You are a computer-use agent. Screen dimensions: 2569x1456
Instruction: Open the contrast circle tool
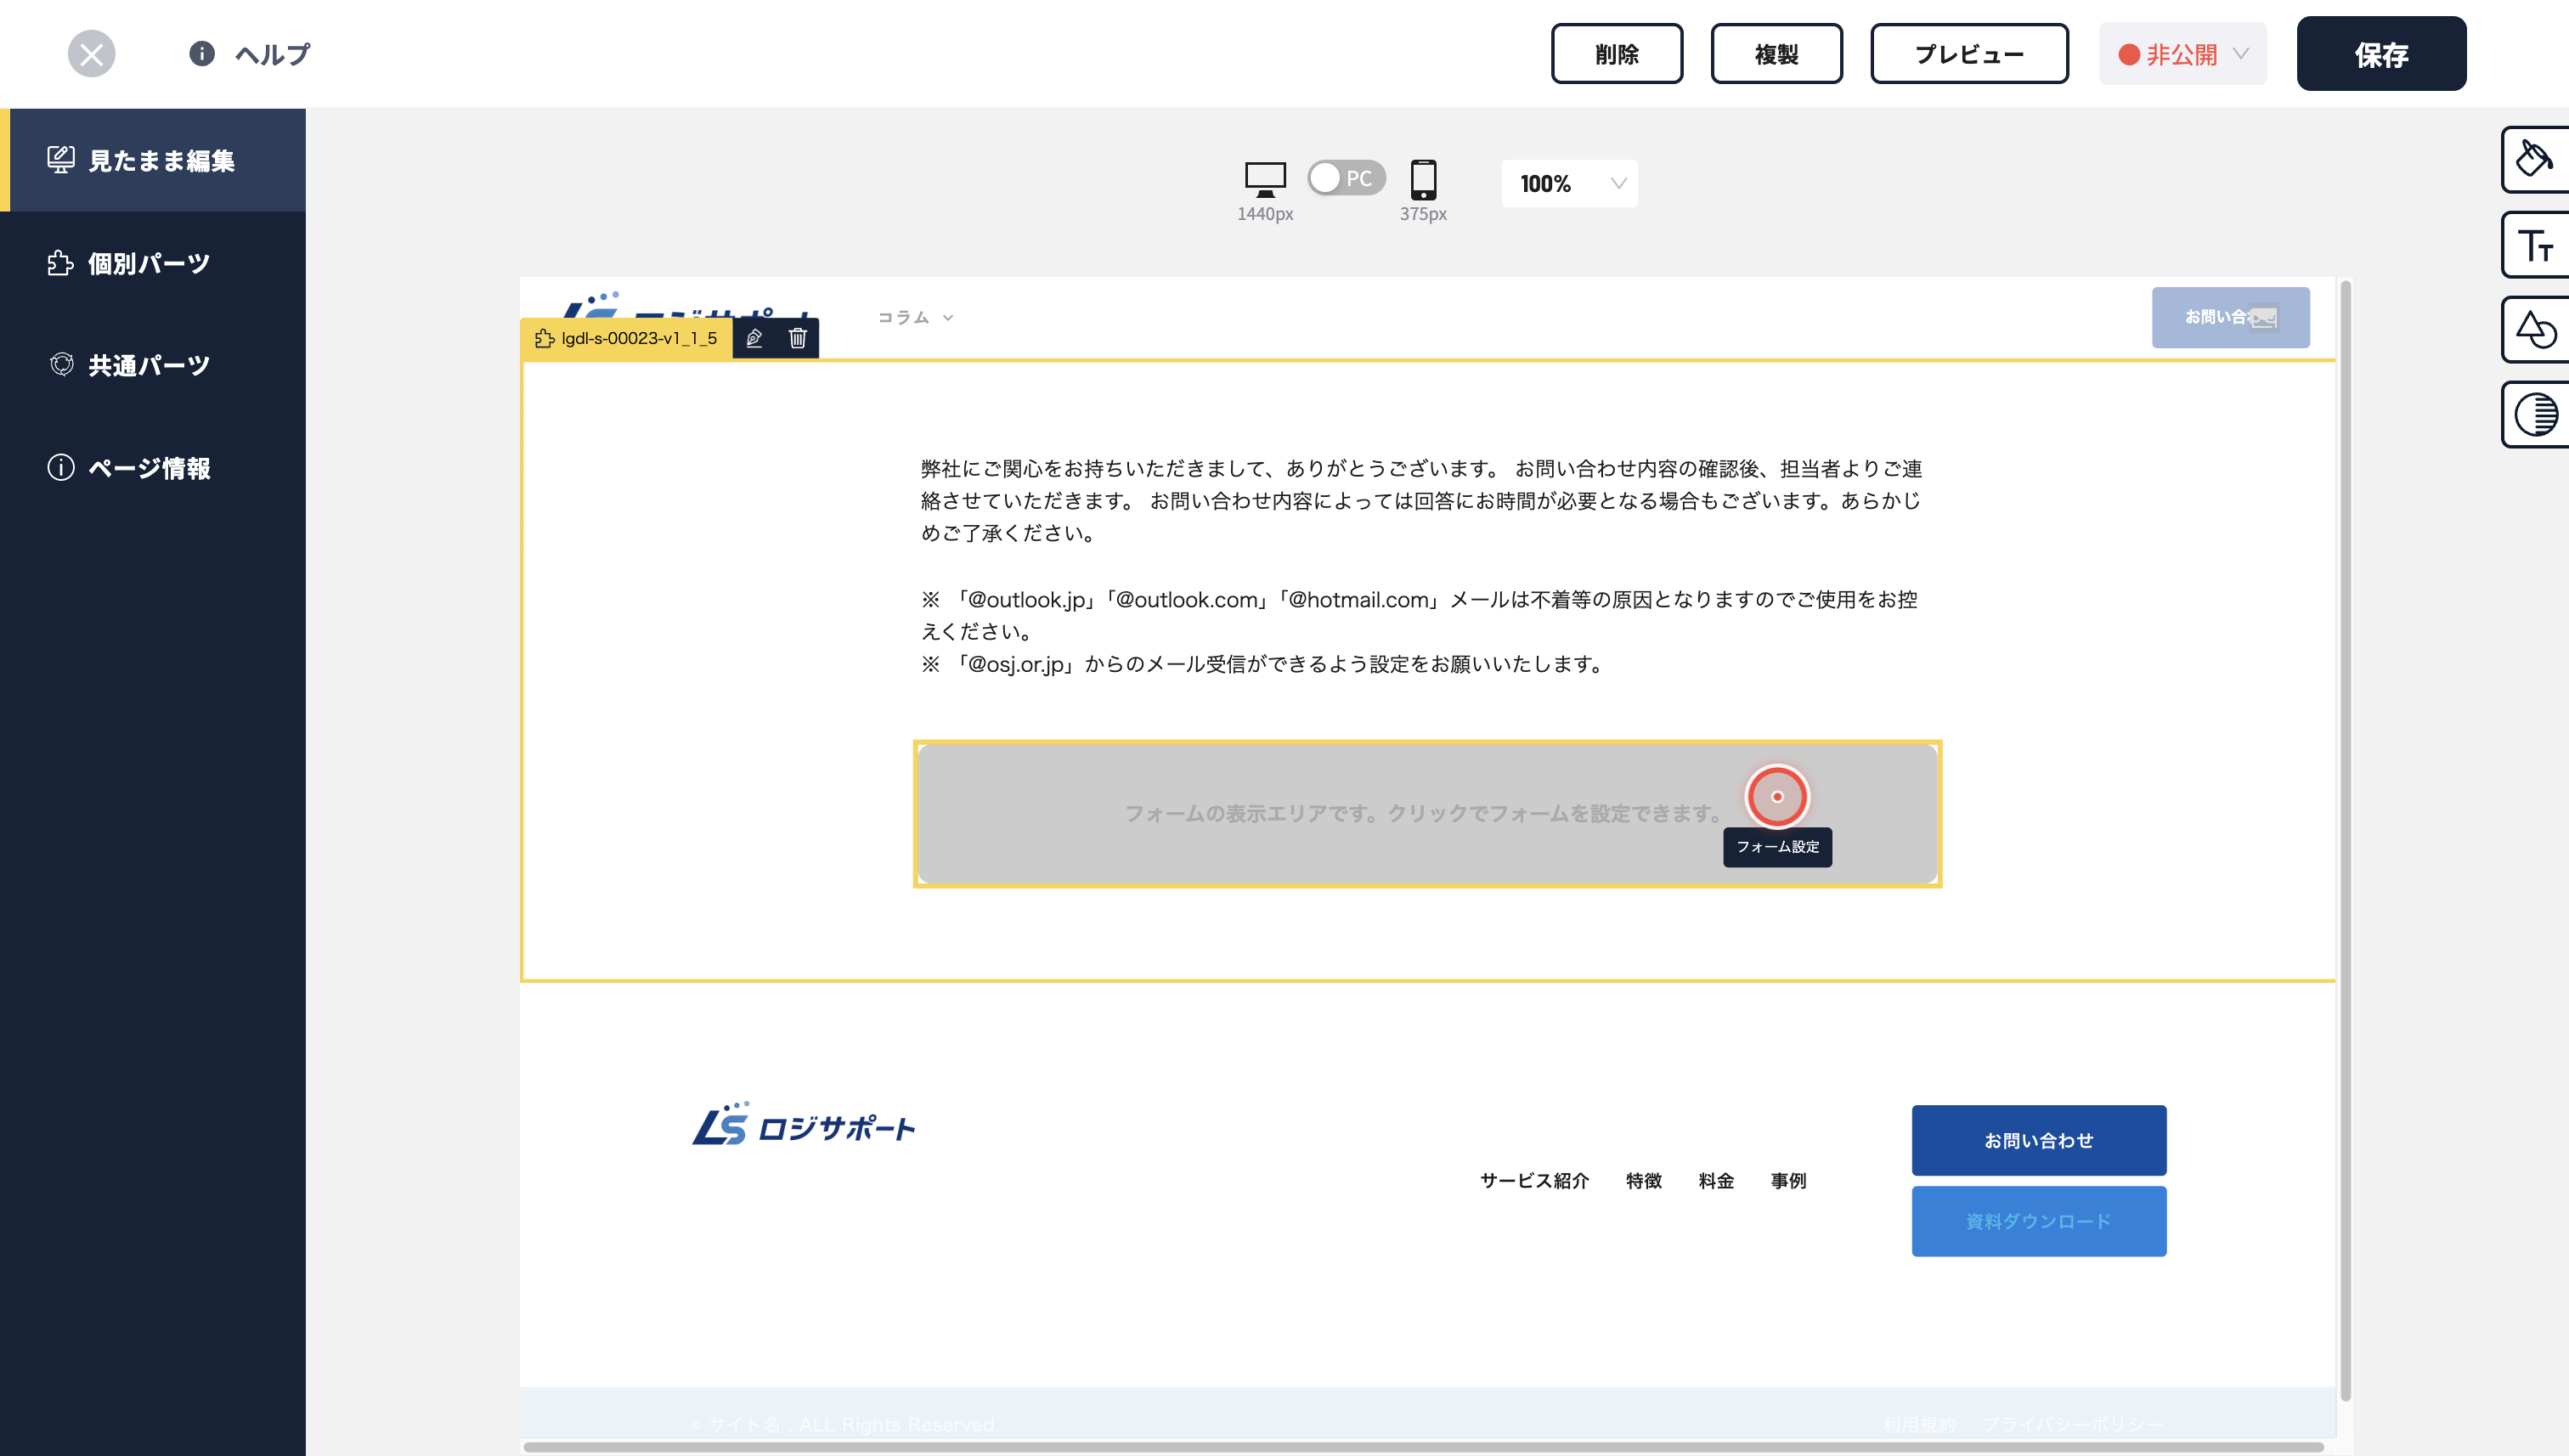click(2535, 415)
